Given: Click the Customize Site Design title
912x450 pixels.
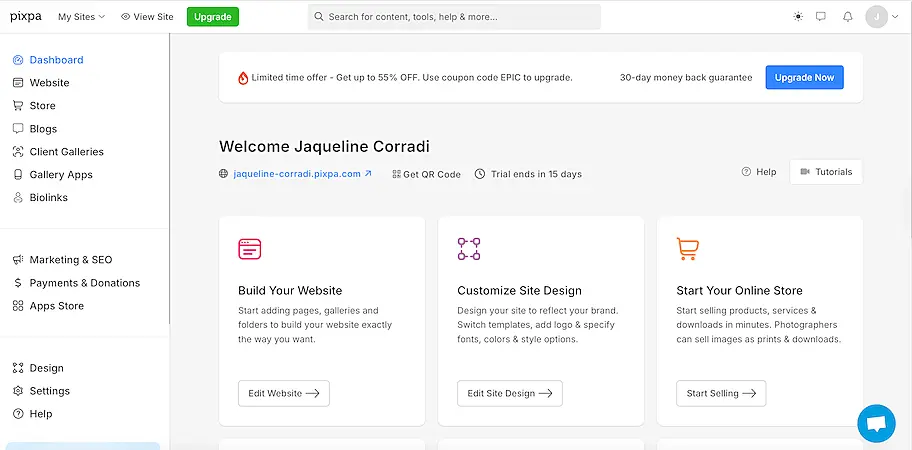Looking at the screenshot, I should click(519, 291).
